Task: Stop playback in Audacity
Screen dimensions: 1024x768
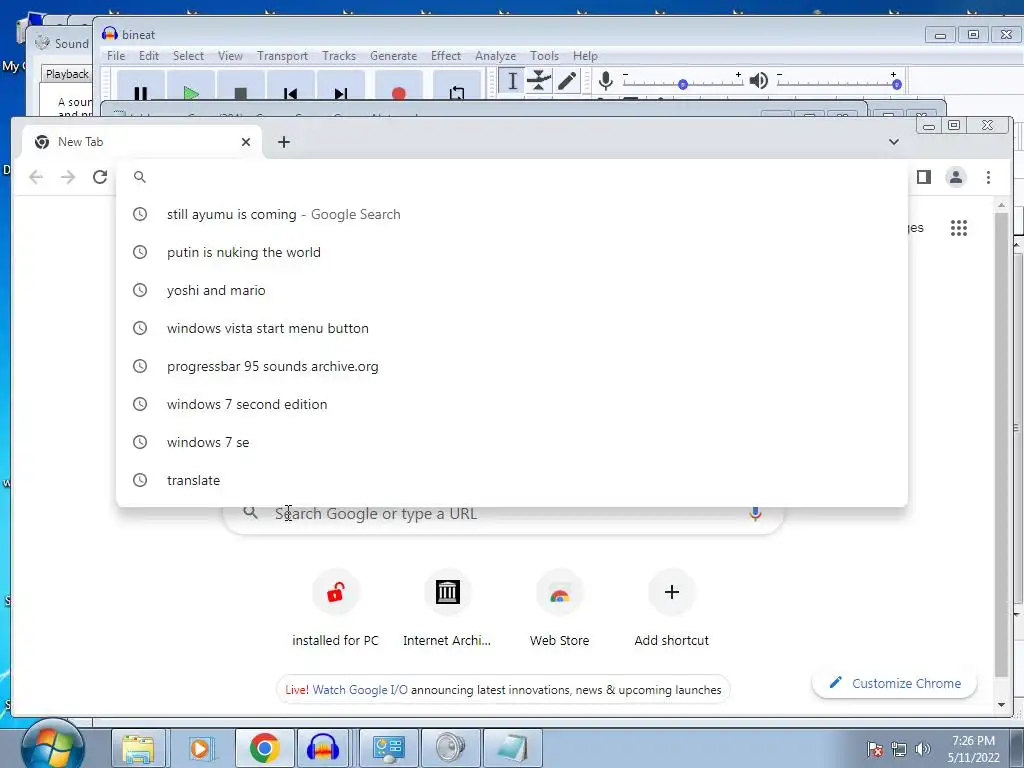Action: (x=240, y=89)
